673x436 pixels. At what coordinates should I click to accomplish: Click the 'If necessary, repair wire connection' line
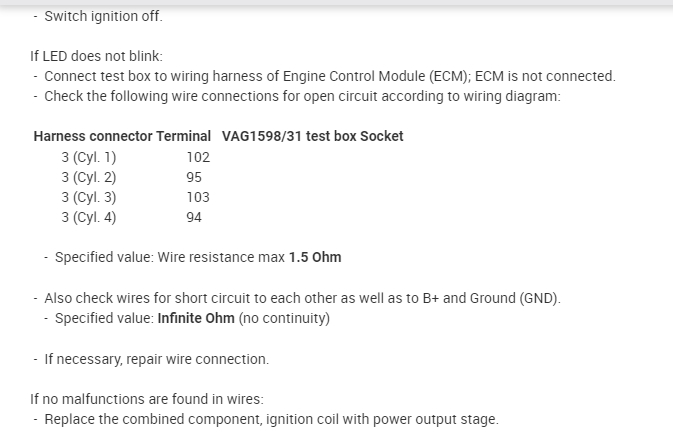tap(156, 359)
